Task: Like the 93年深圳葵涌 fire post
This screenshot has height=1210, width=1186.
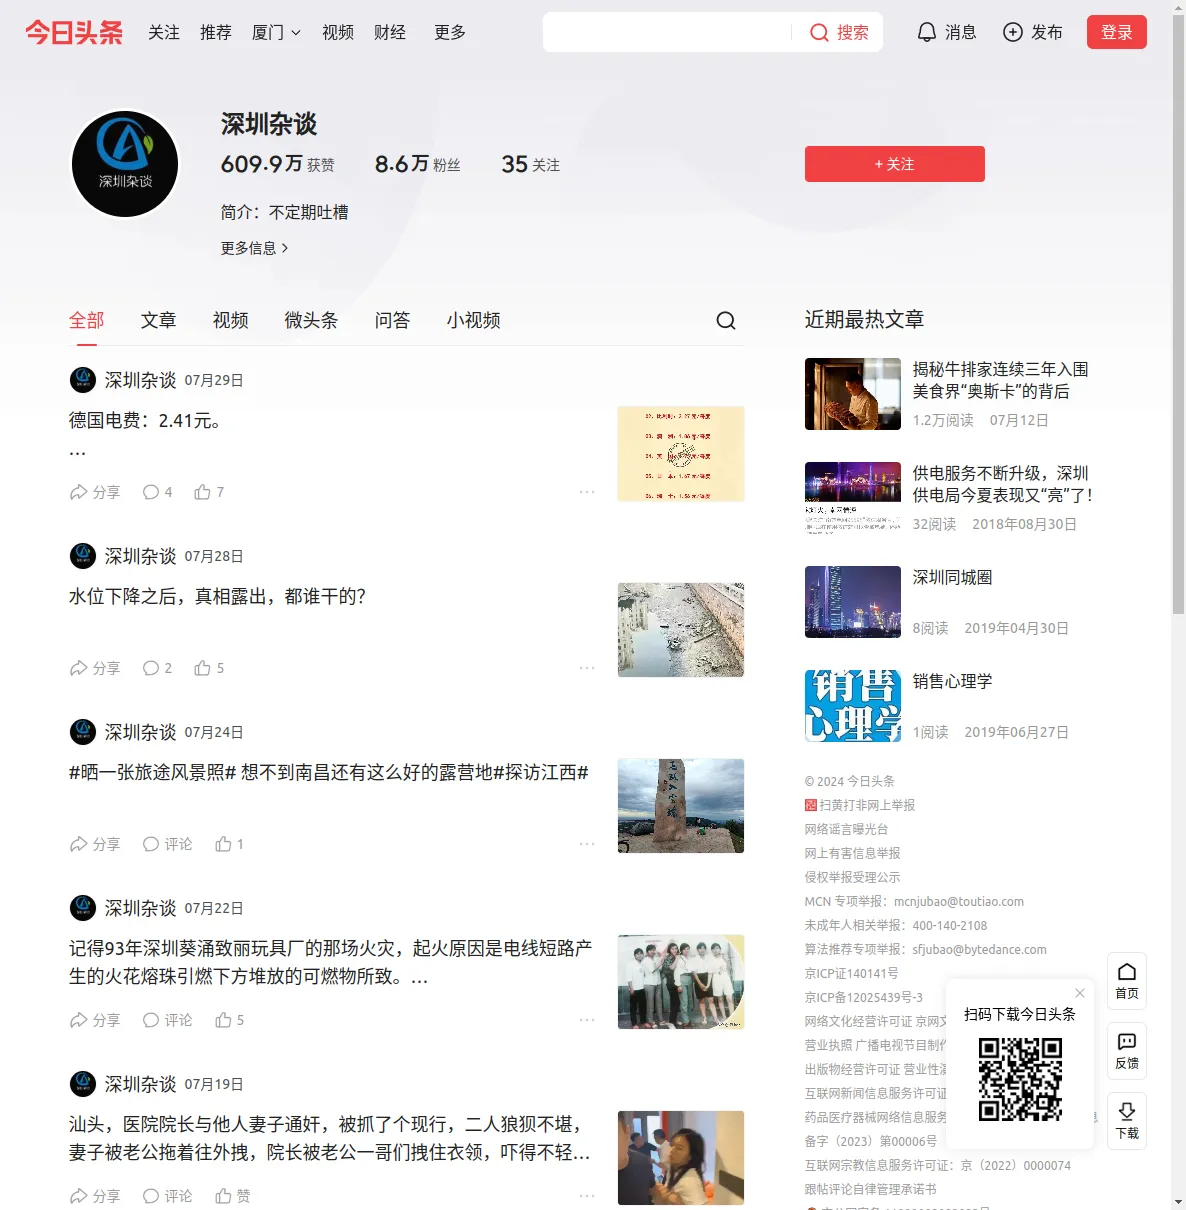Action: click(x=230, y=1020)
